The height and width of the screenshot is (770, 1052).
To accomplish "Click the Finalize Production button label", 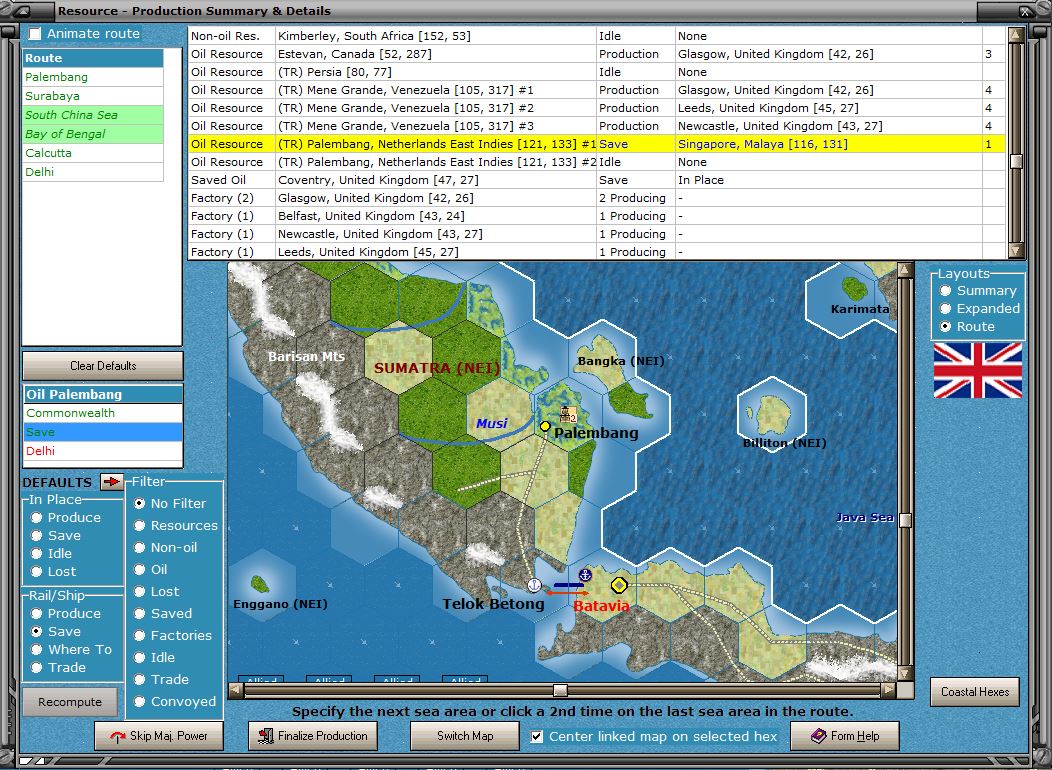I will point(323,736).
